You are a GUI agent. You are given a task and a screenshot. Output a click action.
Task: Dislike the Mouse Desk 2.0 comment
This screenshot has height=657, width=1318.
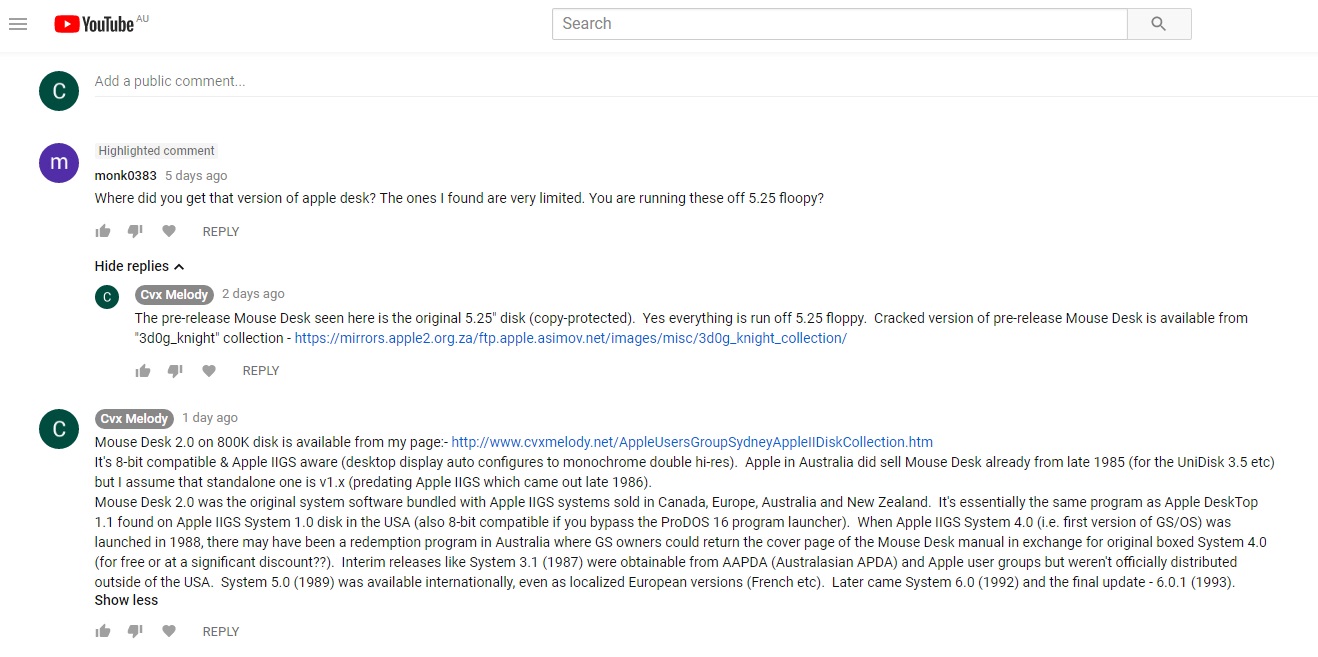pyautogui.click(x=135, y=631)
